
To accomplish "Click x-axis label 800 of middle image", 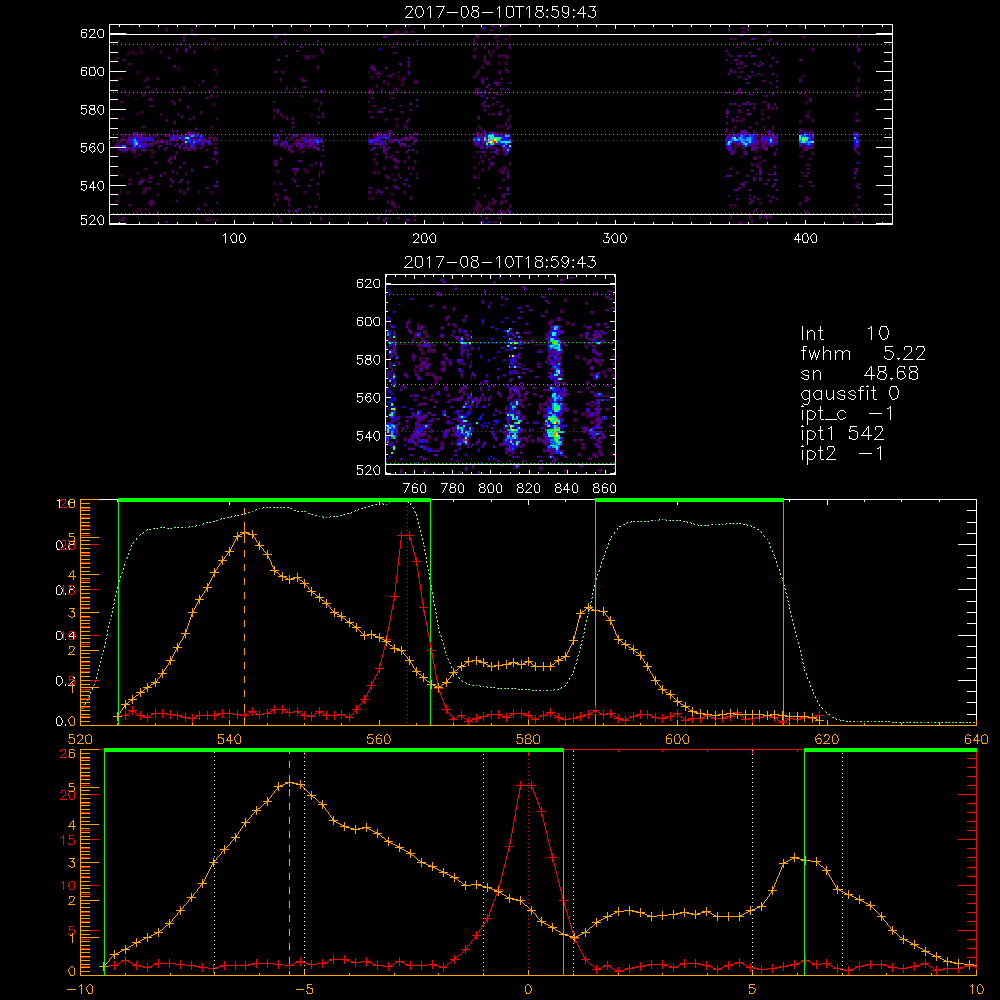I will coord(491,489).
